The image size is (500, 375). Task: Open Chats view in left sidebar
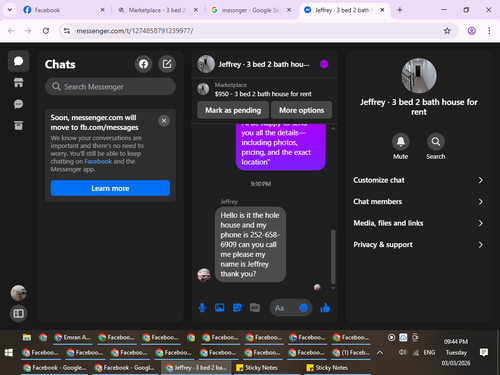pyautogui.click(x=18, y=61)
